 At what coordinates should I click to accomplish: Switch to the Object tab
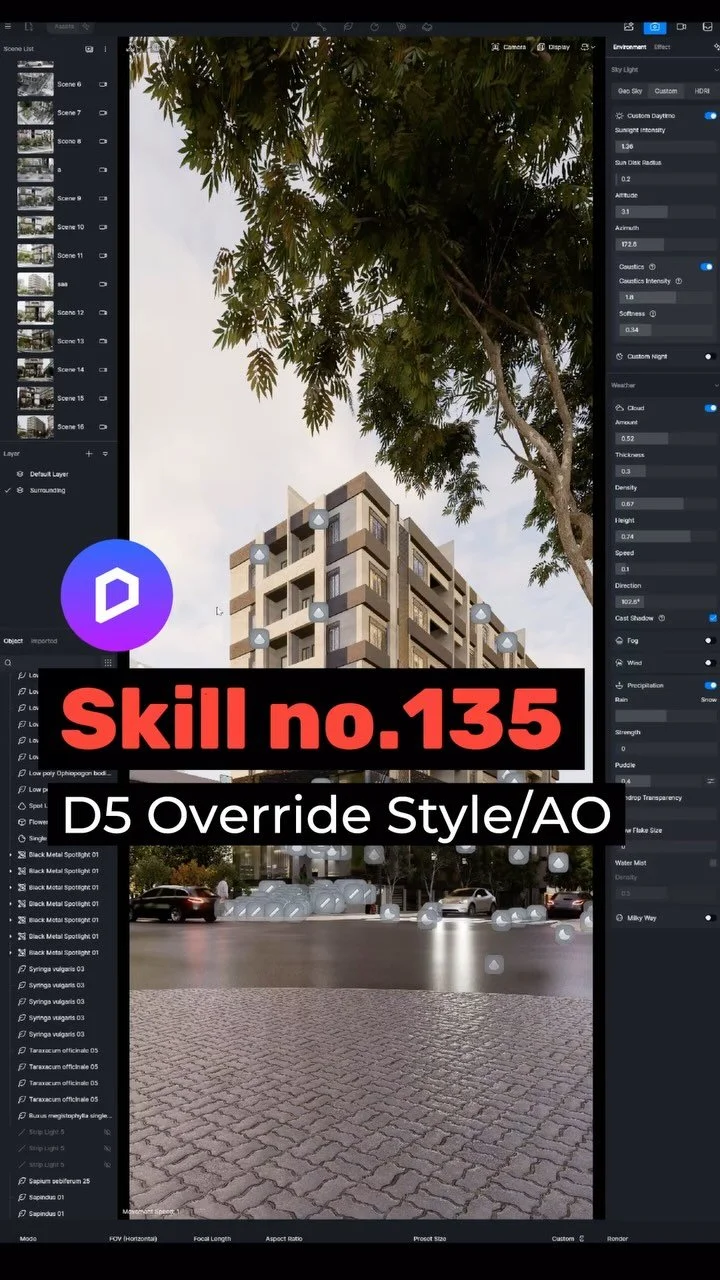(13, 641)
